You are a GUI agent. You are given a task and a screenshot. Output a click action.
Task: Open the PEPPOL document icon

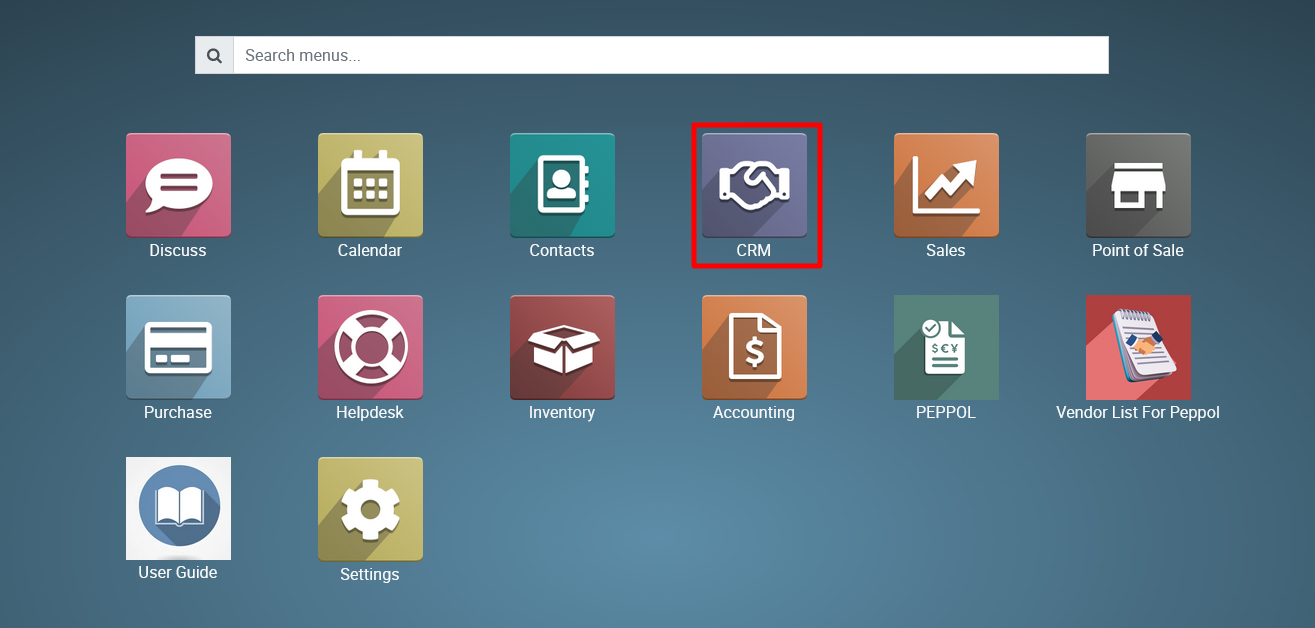(946, 347)
